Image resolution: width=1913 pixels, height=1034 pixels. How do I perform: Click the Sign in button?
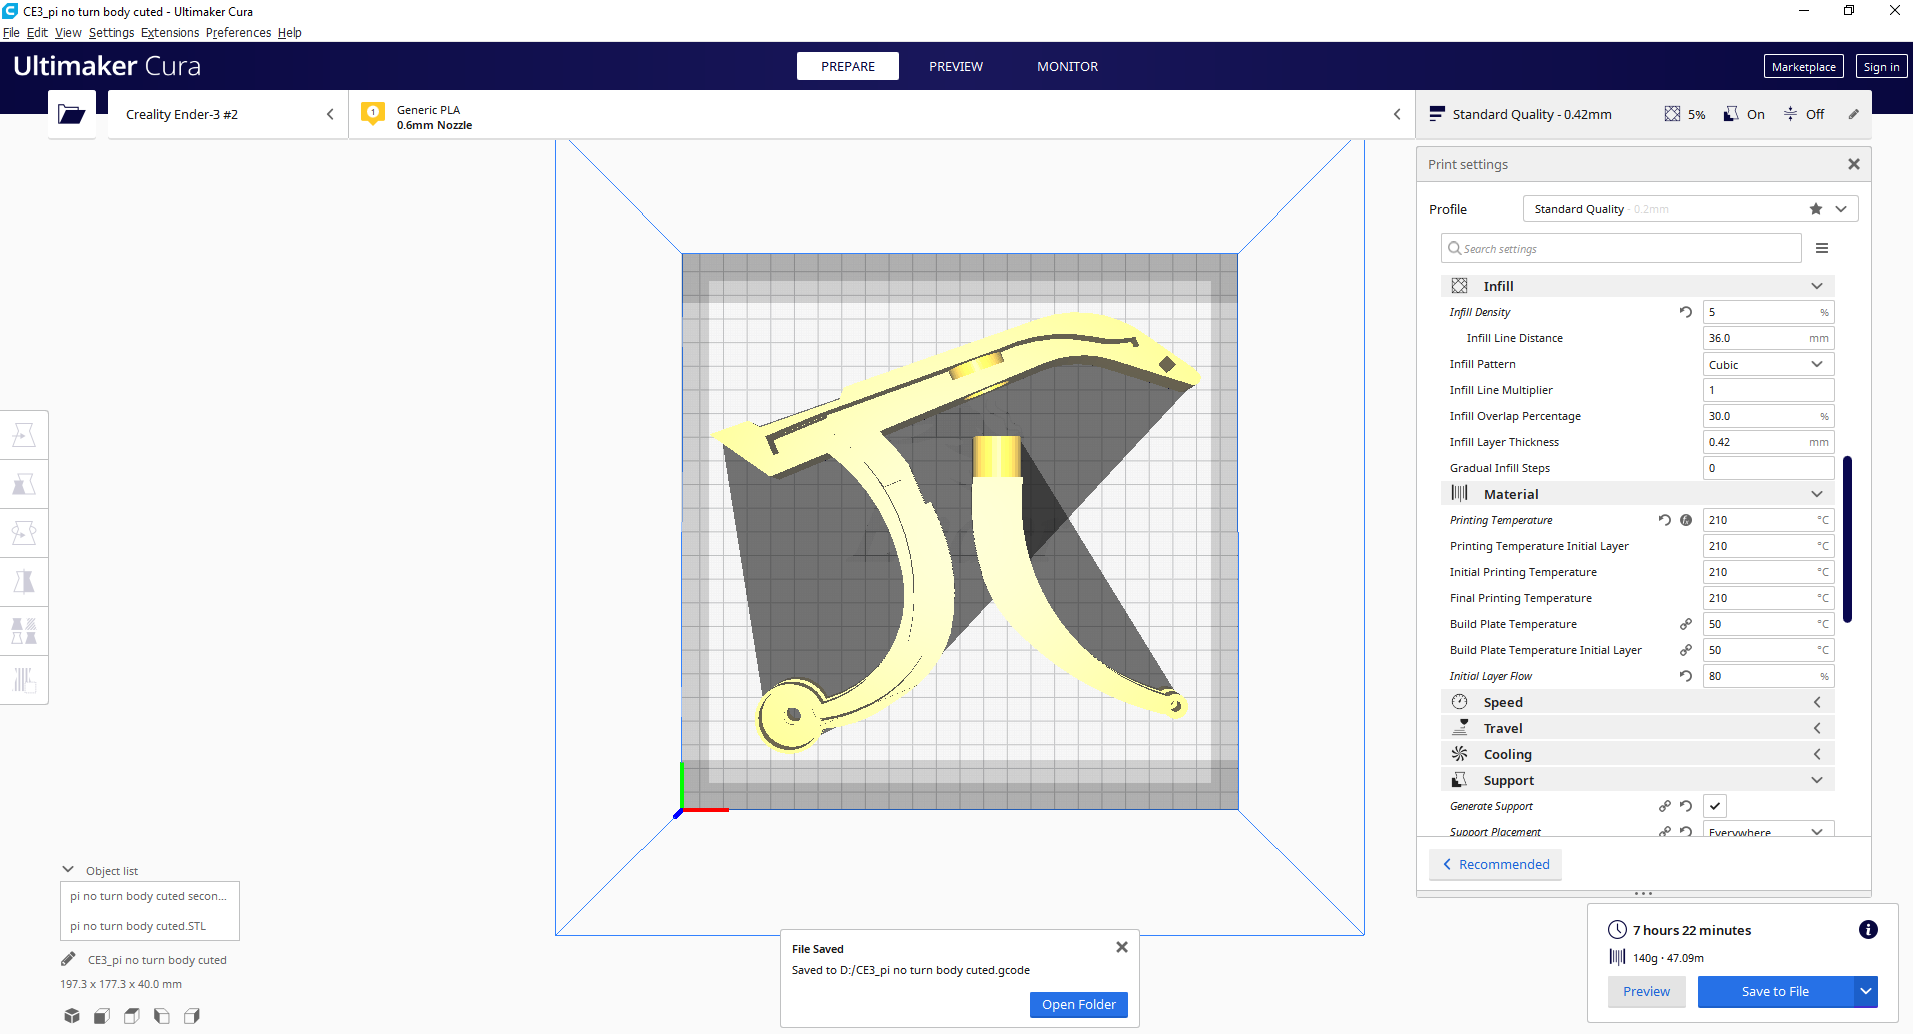[1881, 66]
